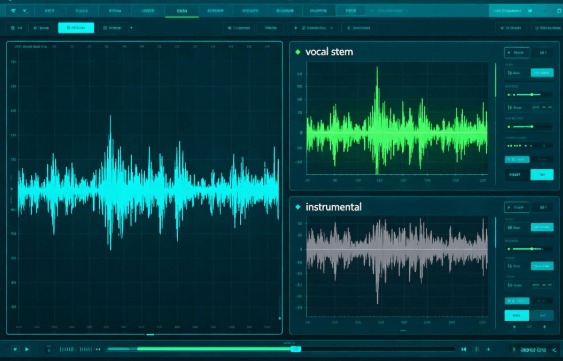The width and height of the screenshot is (563, 361).
Task: Click the bright cyan button ending instrumental controls
Action: click(517, 315)
